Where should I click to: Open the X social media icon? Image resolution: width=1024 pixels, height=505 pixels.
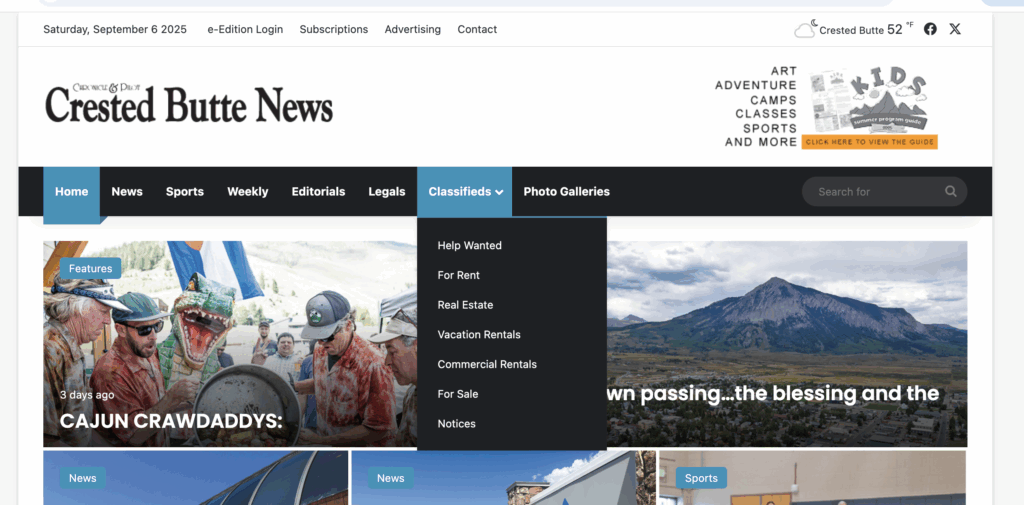(955, 29)
